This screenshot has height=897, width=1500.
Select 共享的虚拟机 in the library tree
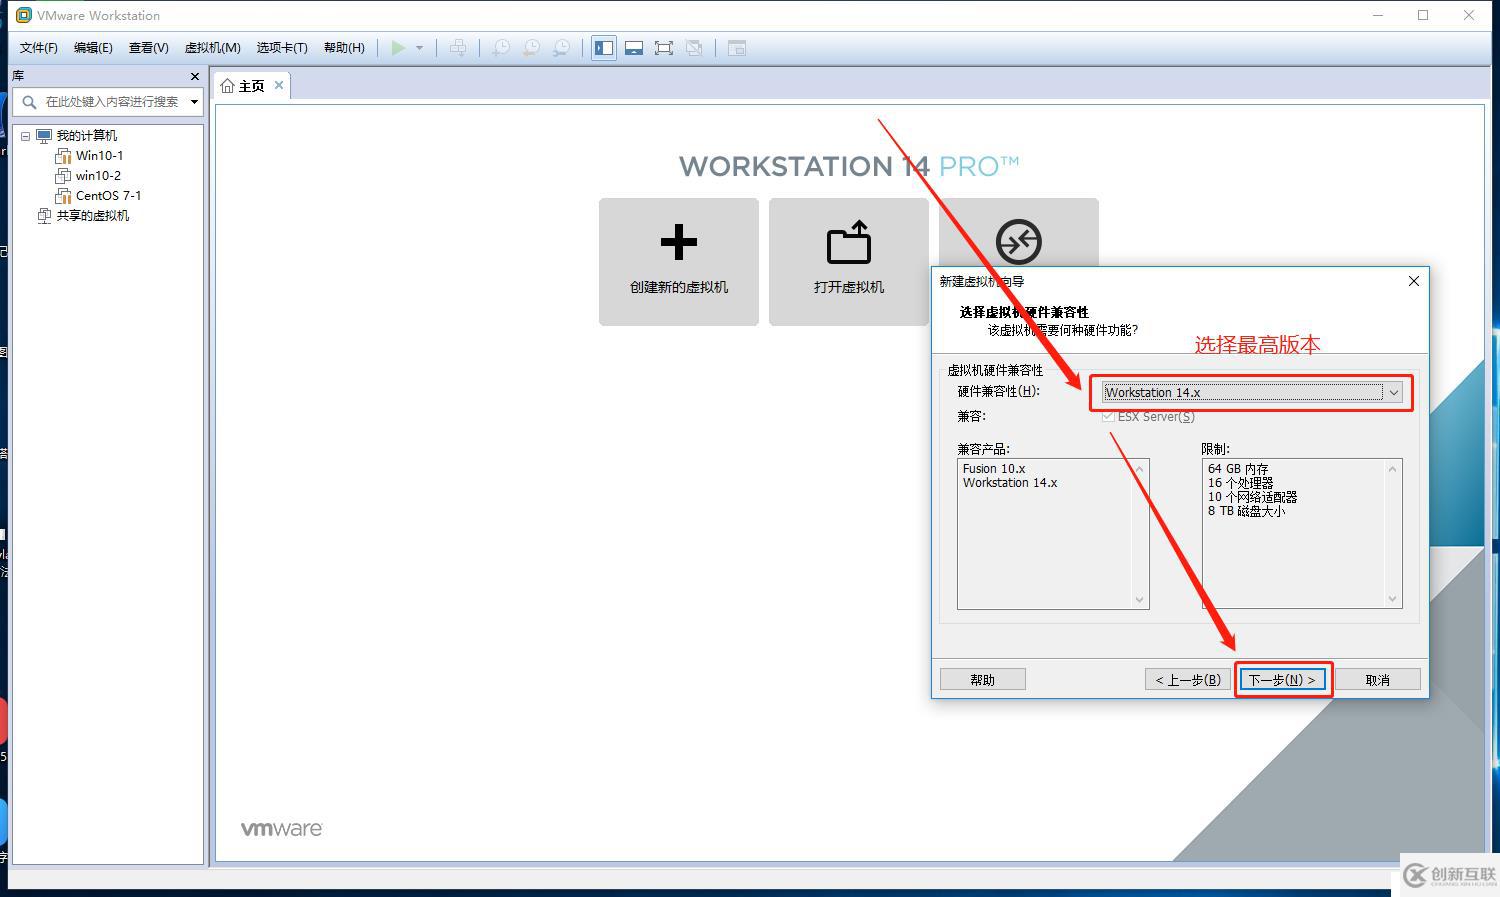[x=92, y=216]
